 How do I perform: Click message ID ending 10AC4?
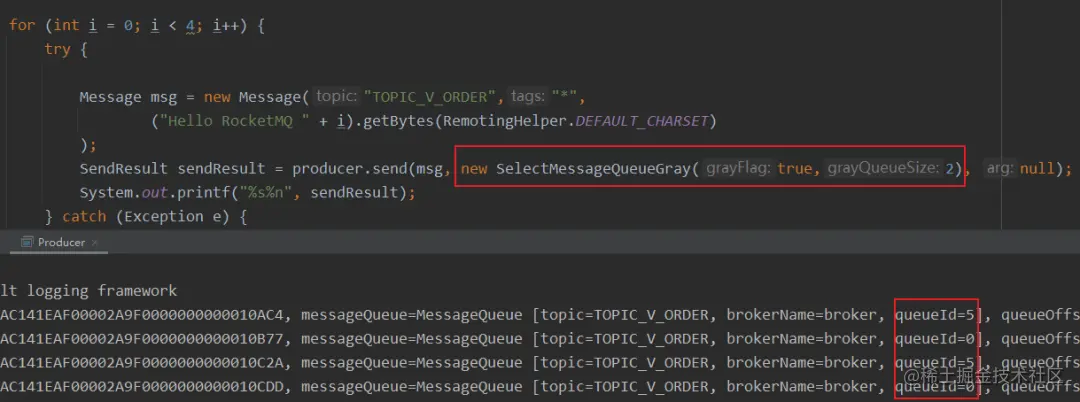(142, 315)
